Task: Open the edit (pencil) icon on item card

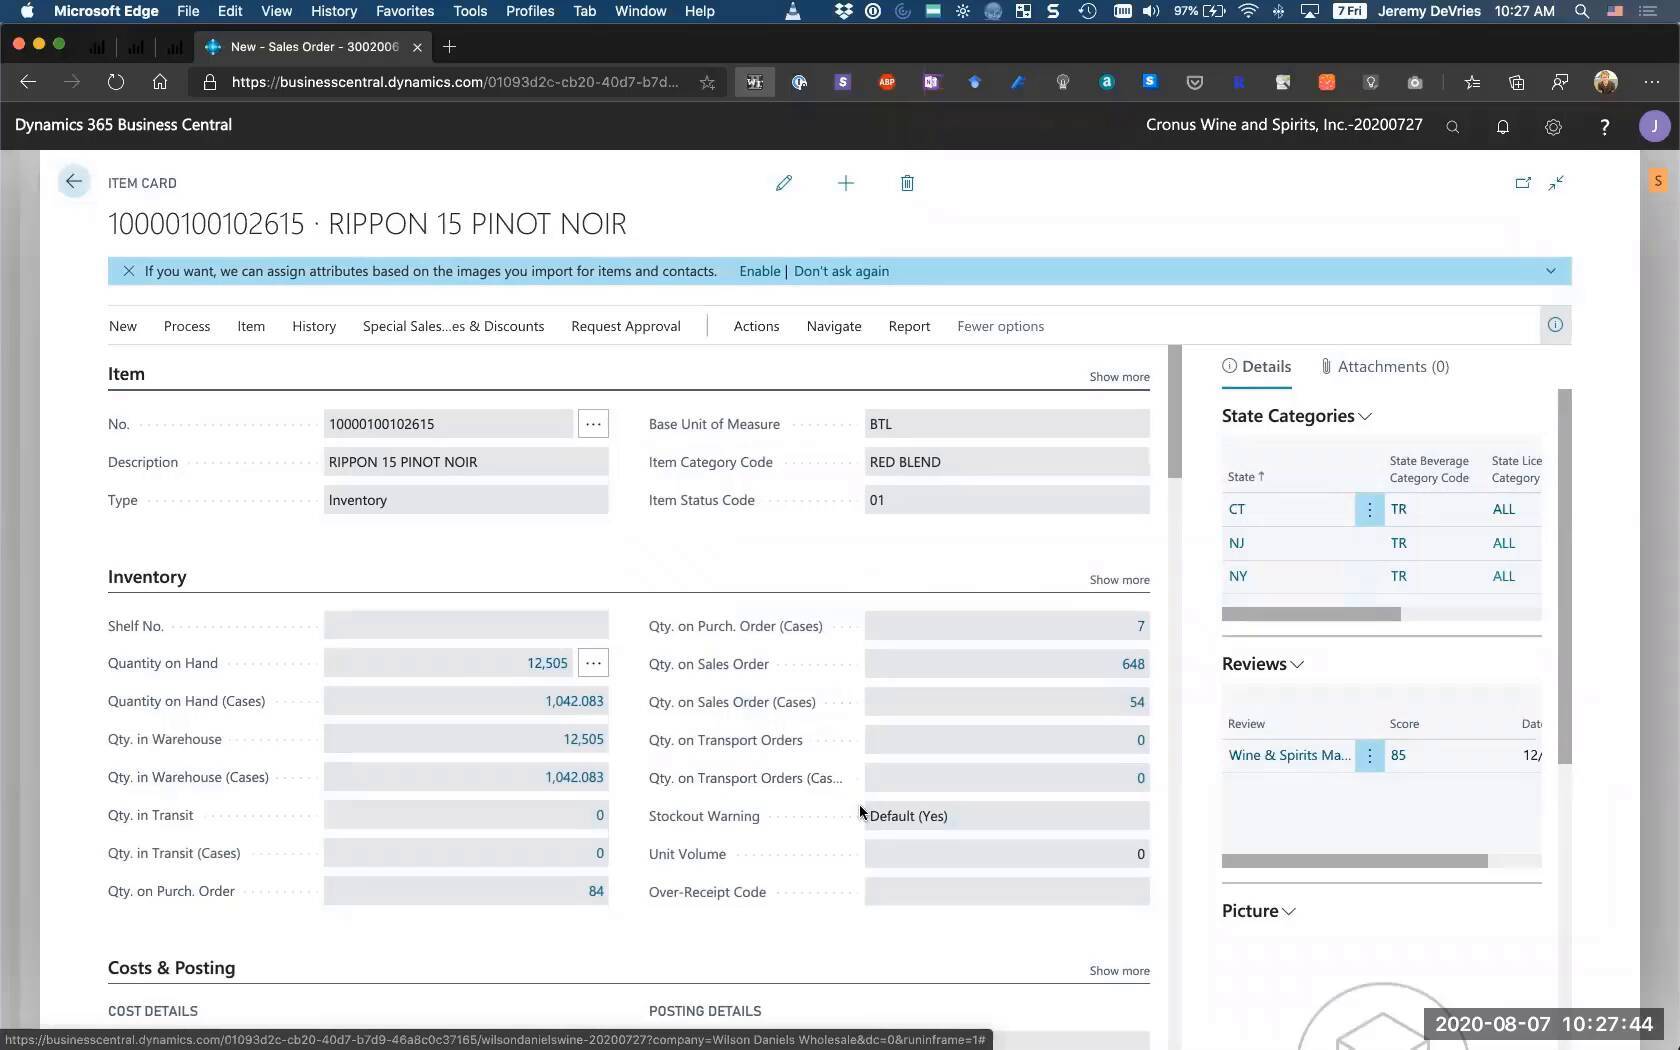Action: [784, 183]
